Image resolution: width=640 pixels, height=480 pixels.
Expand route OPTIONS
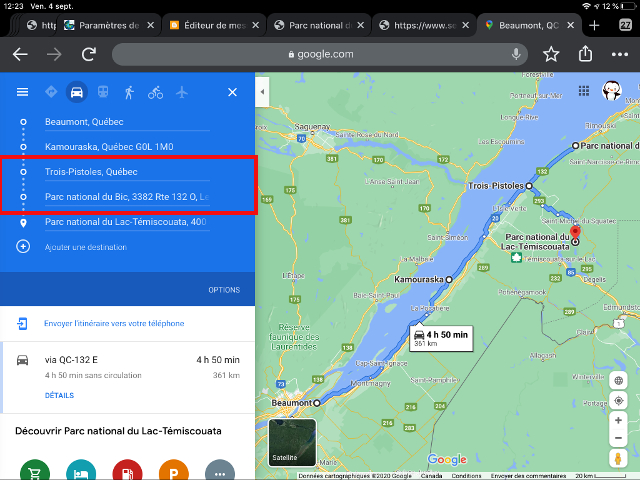223,290
